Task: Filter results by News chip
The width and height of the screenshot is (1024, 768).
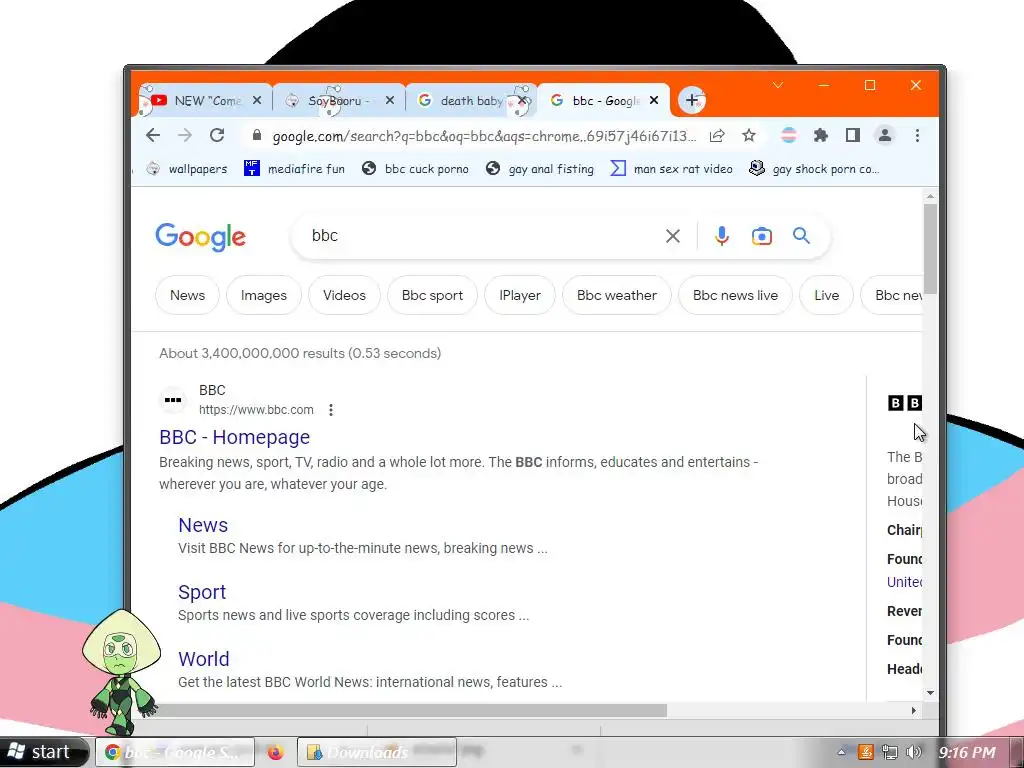Action: 187,295
